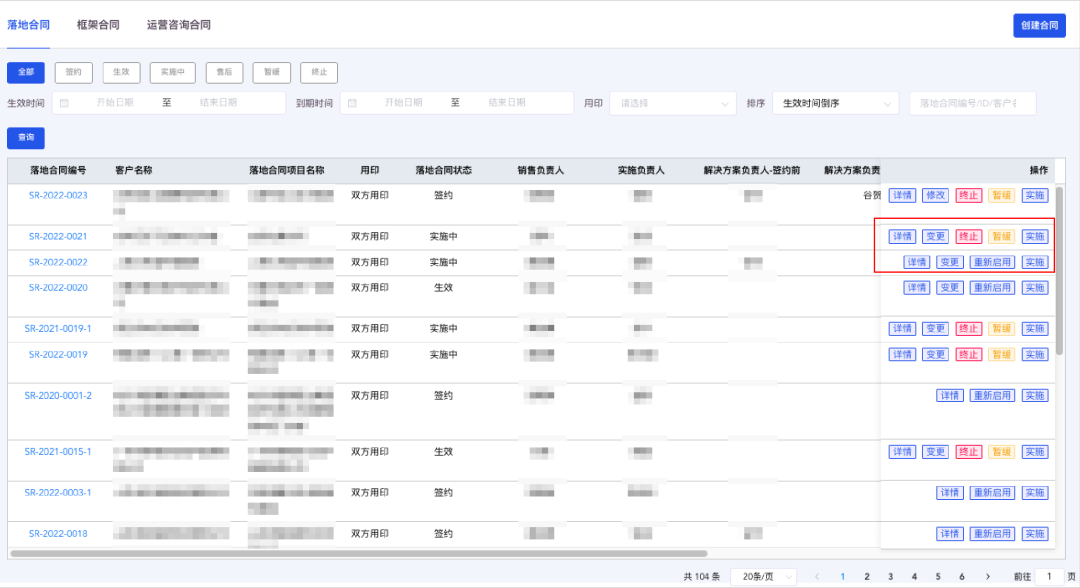The height and width of the screenshot is (588, 1080).
Task: Click the previous page left arrow
Action: [x=817, y=576]
